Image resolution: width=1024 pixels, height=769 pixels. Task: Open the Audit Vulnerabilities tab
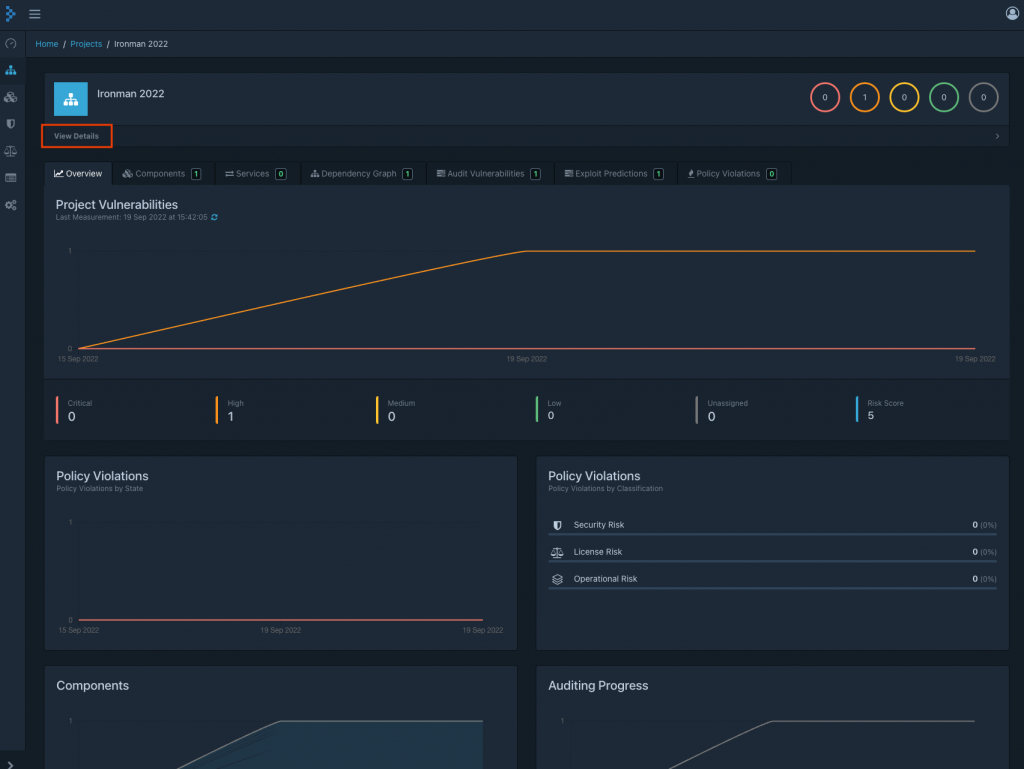488,174
